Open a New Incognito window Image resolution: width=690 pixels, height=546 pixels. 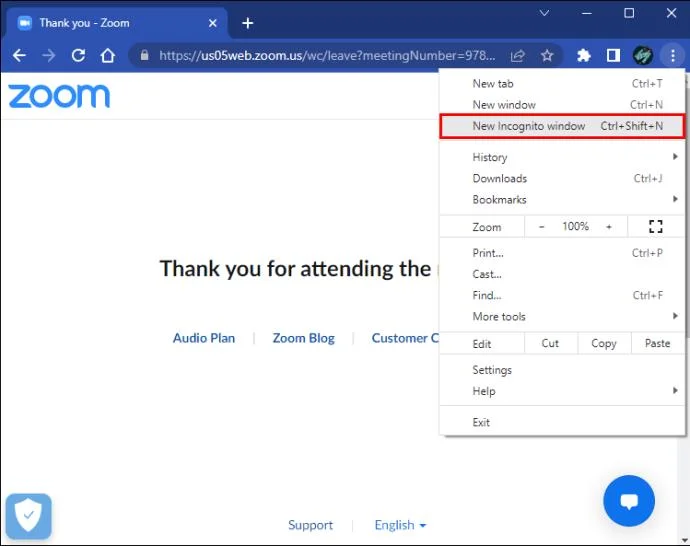point(562,126)
